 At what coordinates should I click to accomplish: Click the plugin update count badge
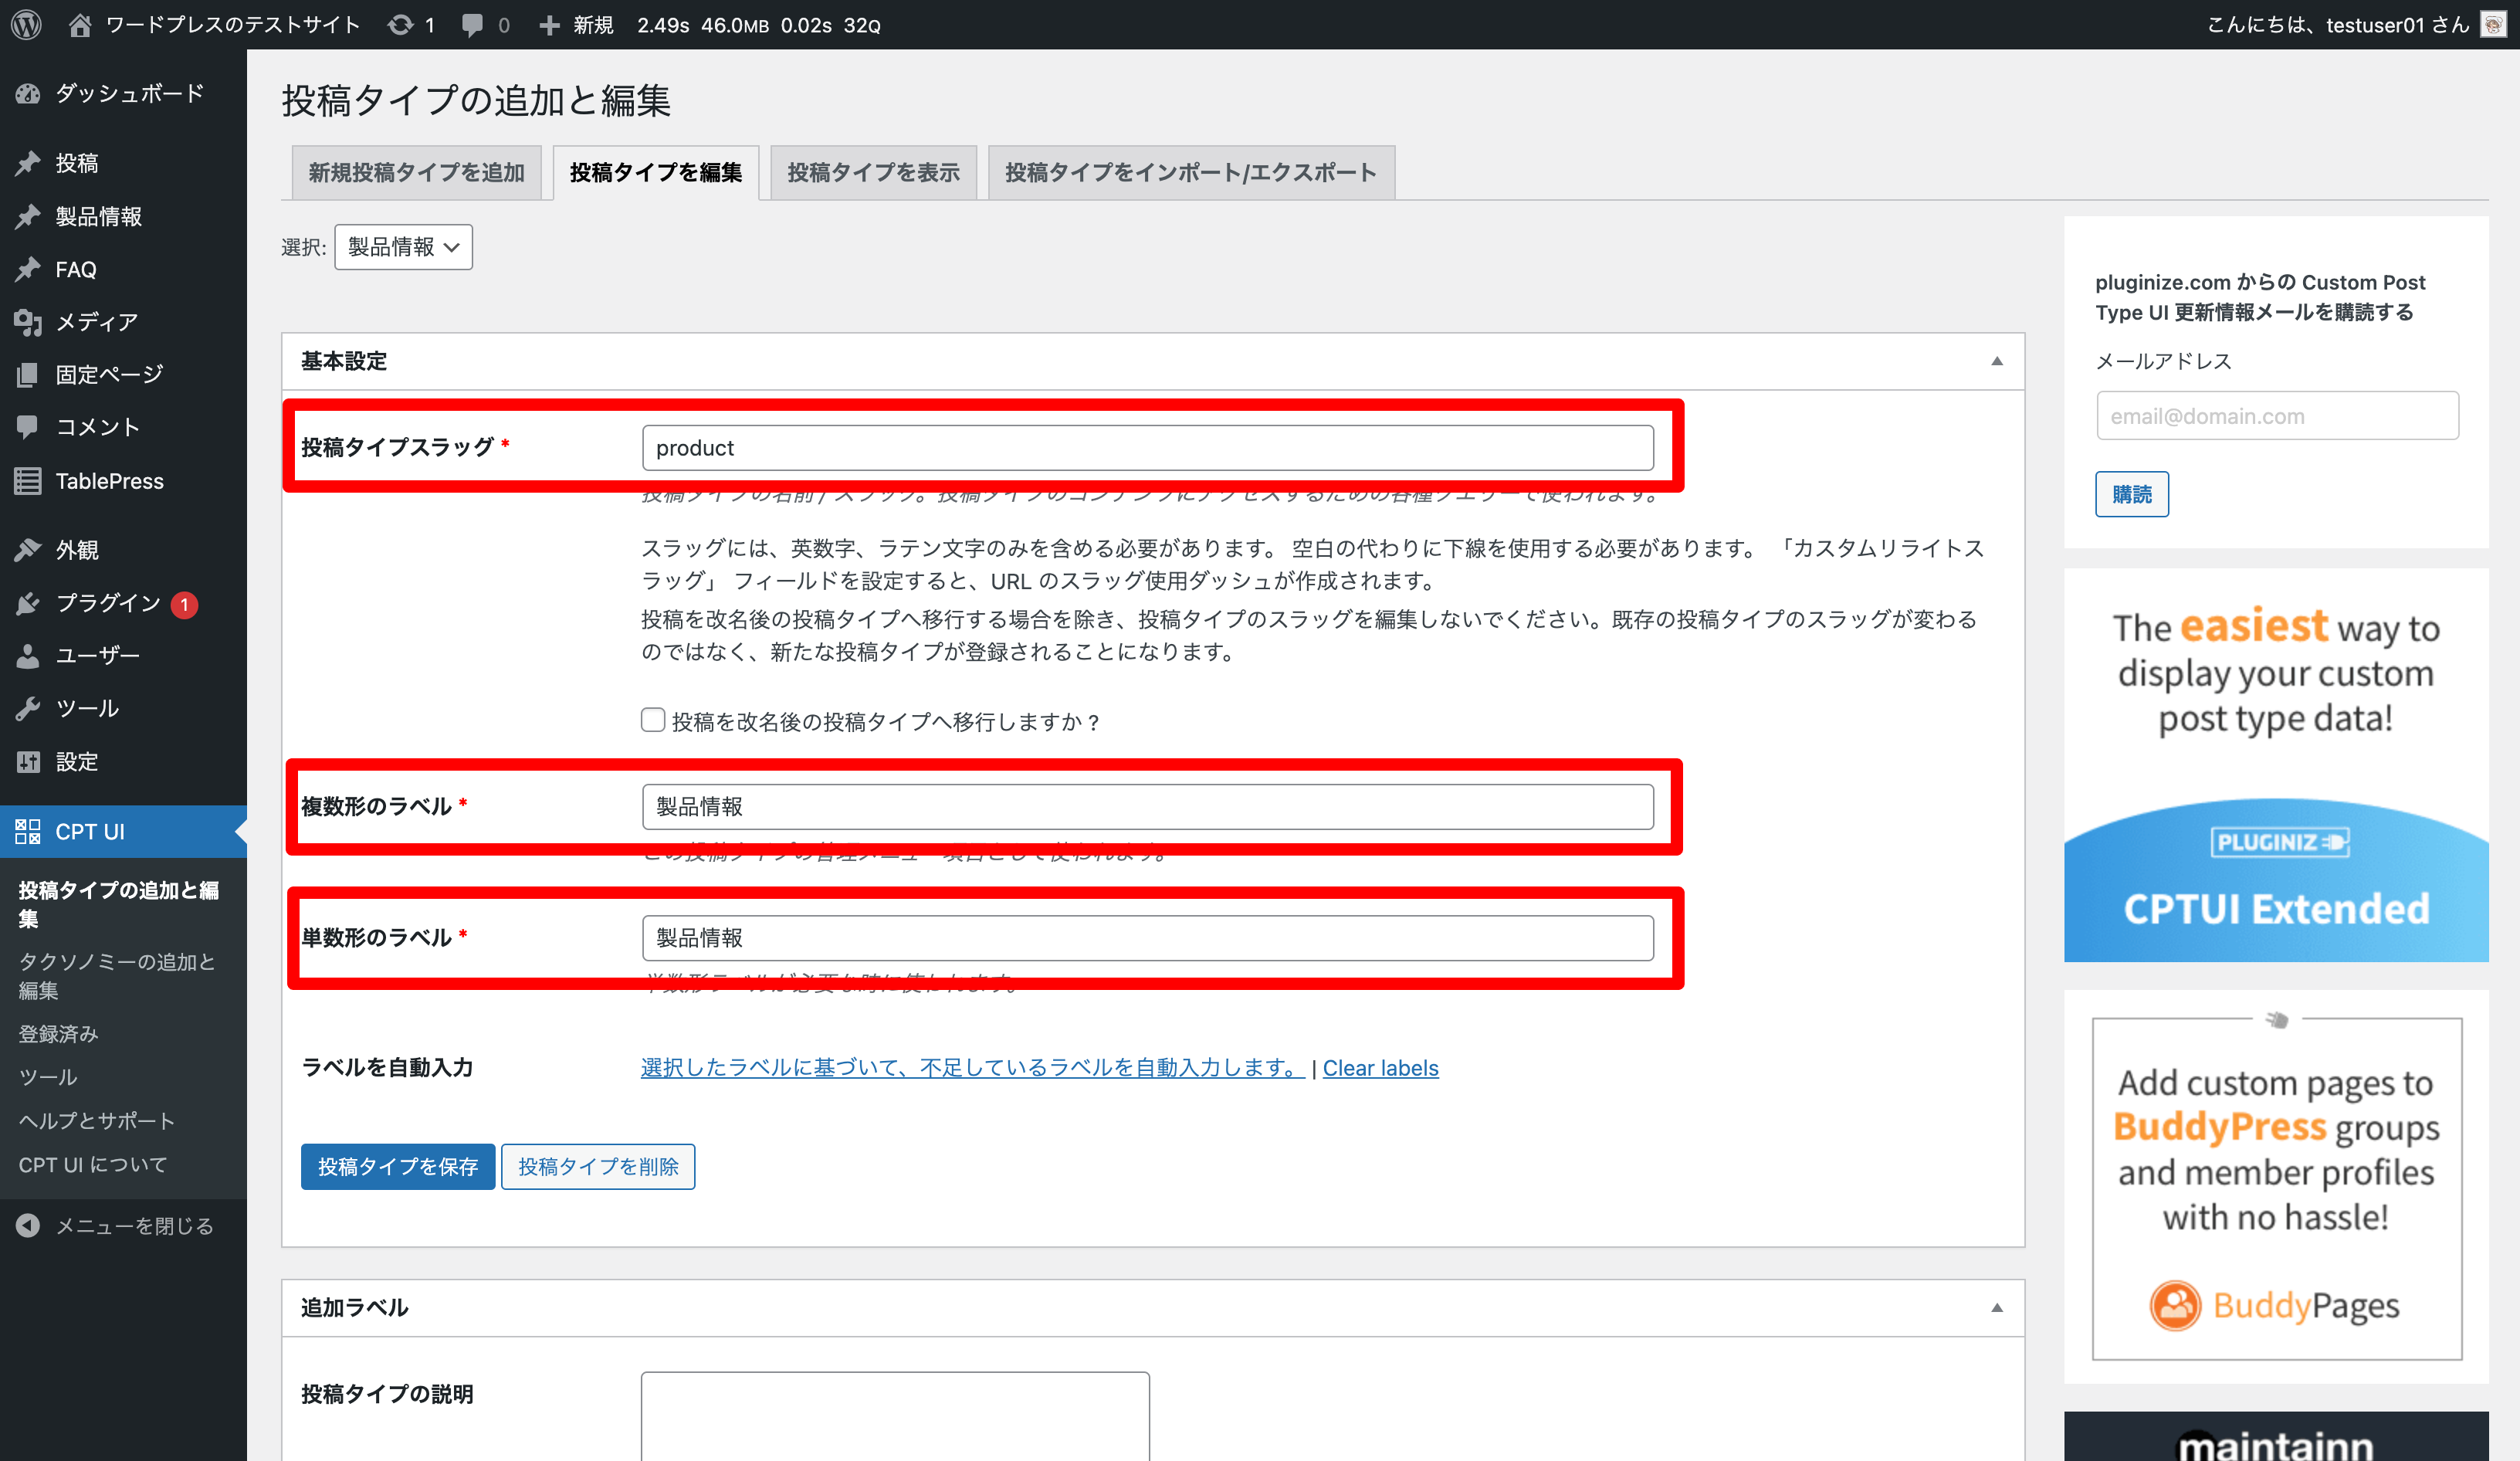pos(184,604)
